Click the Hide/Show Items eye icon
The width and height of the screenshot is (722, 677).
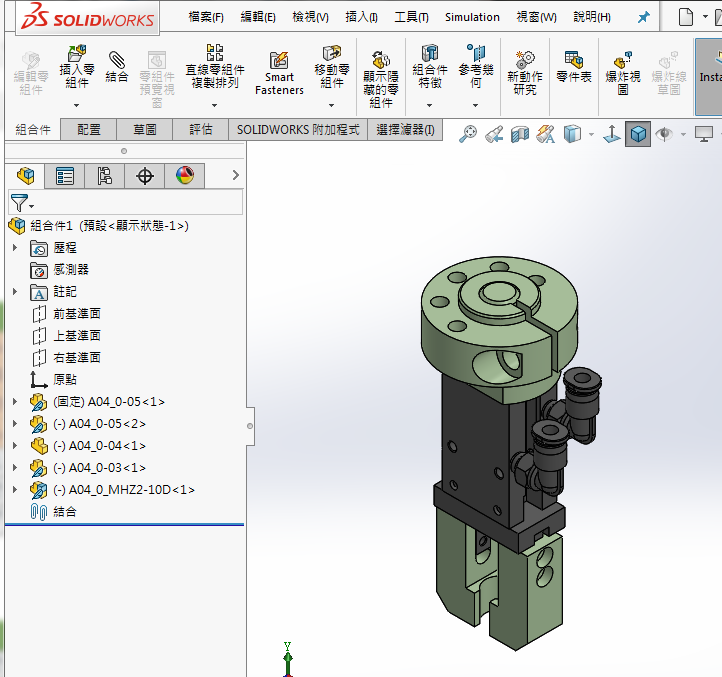(x=664, y=134)
